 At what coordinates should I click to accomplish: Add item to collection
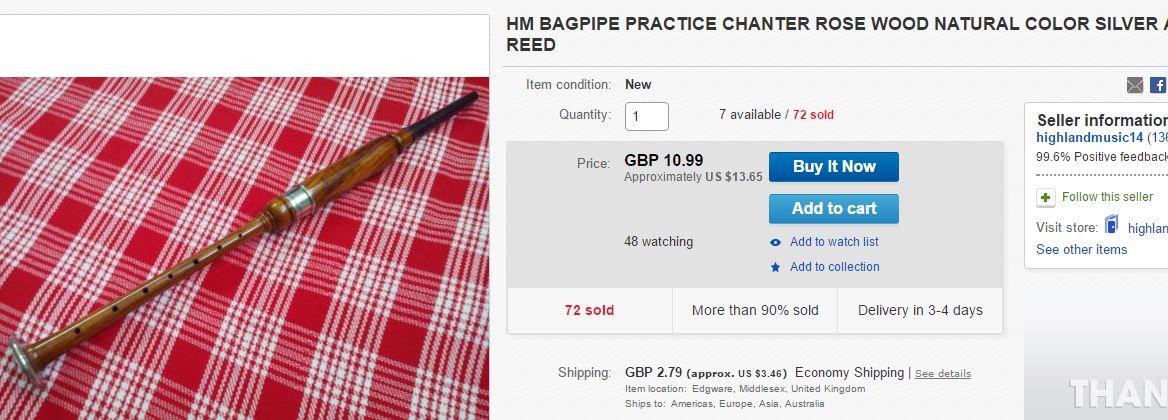click(834, 267)
